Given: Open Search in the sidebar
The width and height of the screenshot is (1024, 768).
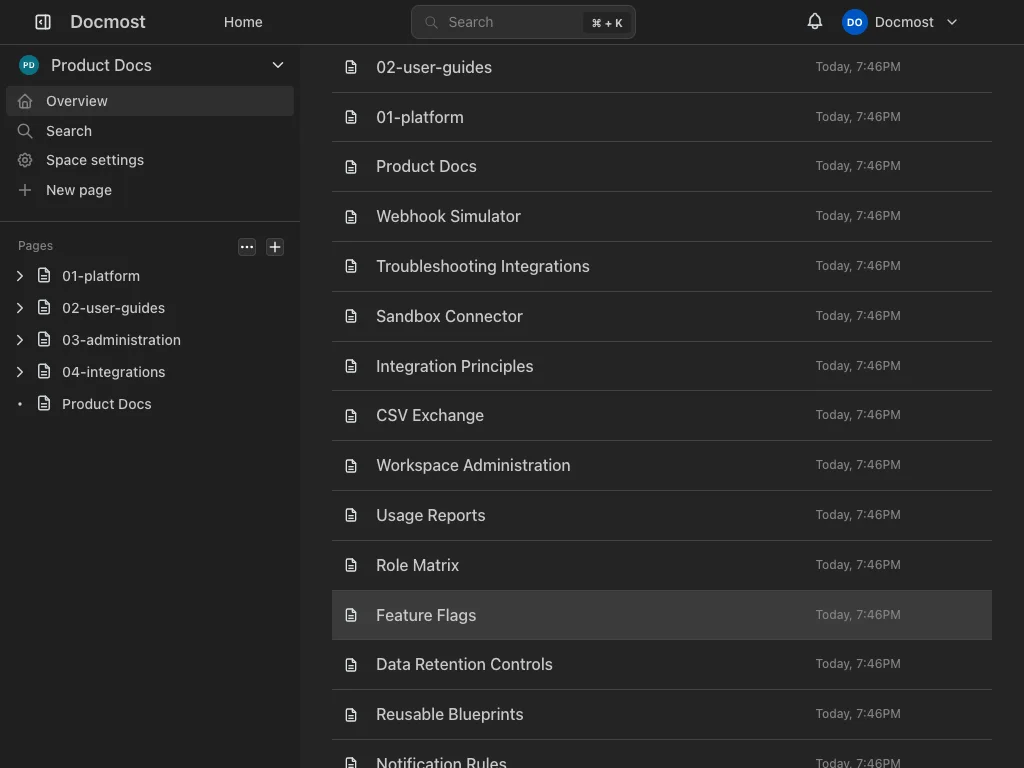Looking at the screenshot, I should coord(150,131).
